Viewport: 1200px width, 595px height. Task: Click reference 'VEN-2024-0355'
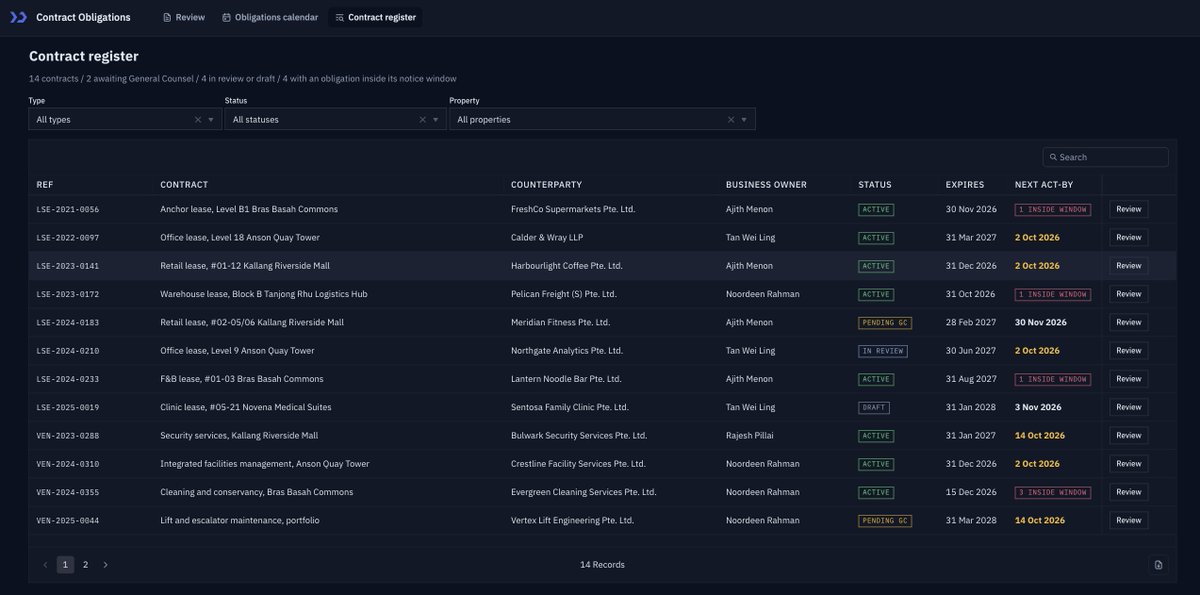(68, 492)
